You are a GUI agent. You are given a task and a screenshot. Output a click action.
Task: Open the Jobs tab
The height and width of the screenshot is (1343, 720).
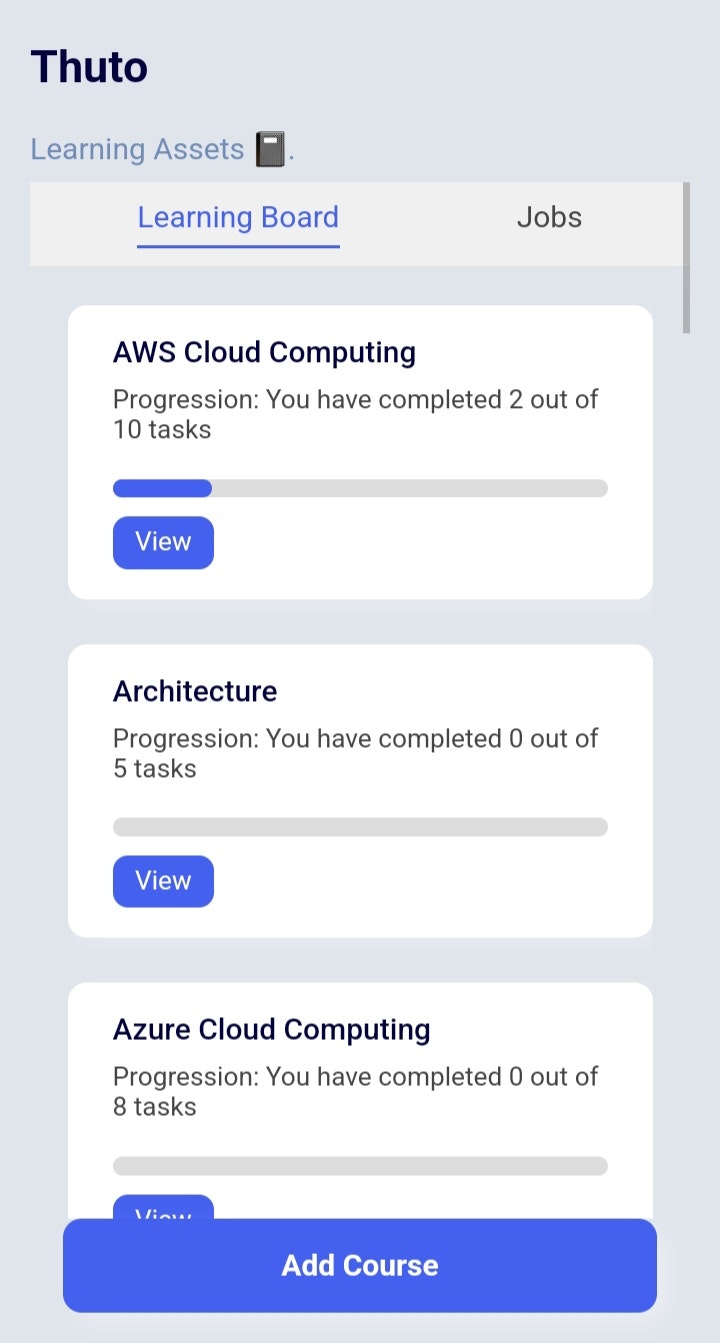[549, 217]
